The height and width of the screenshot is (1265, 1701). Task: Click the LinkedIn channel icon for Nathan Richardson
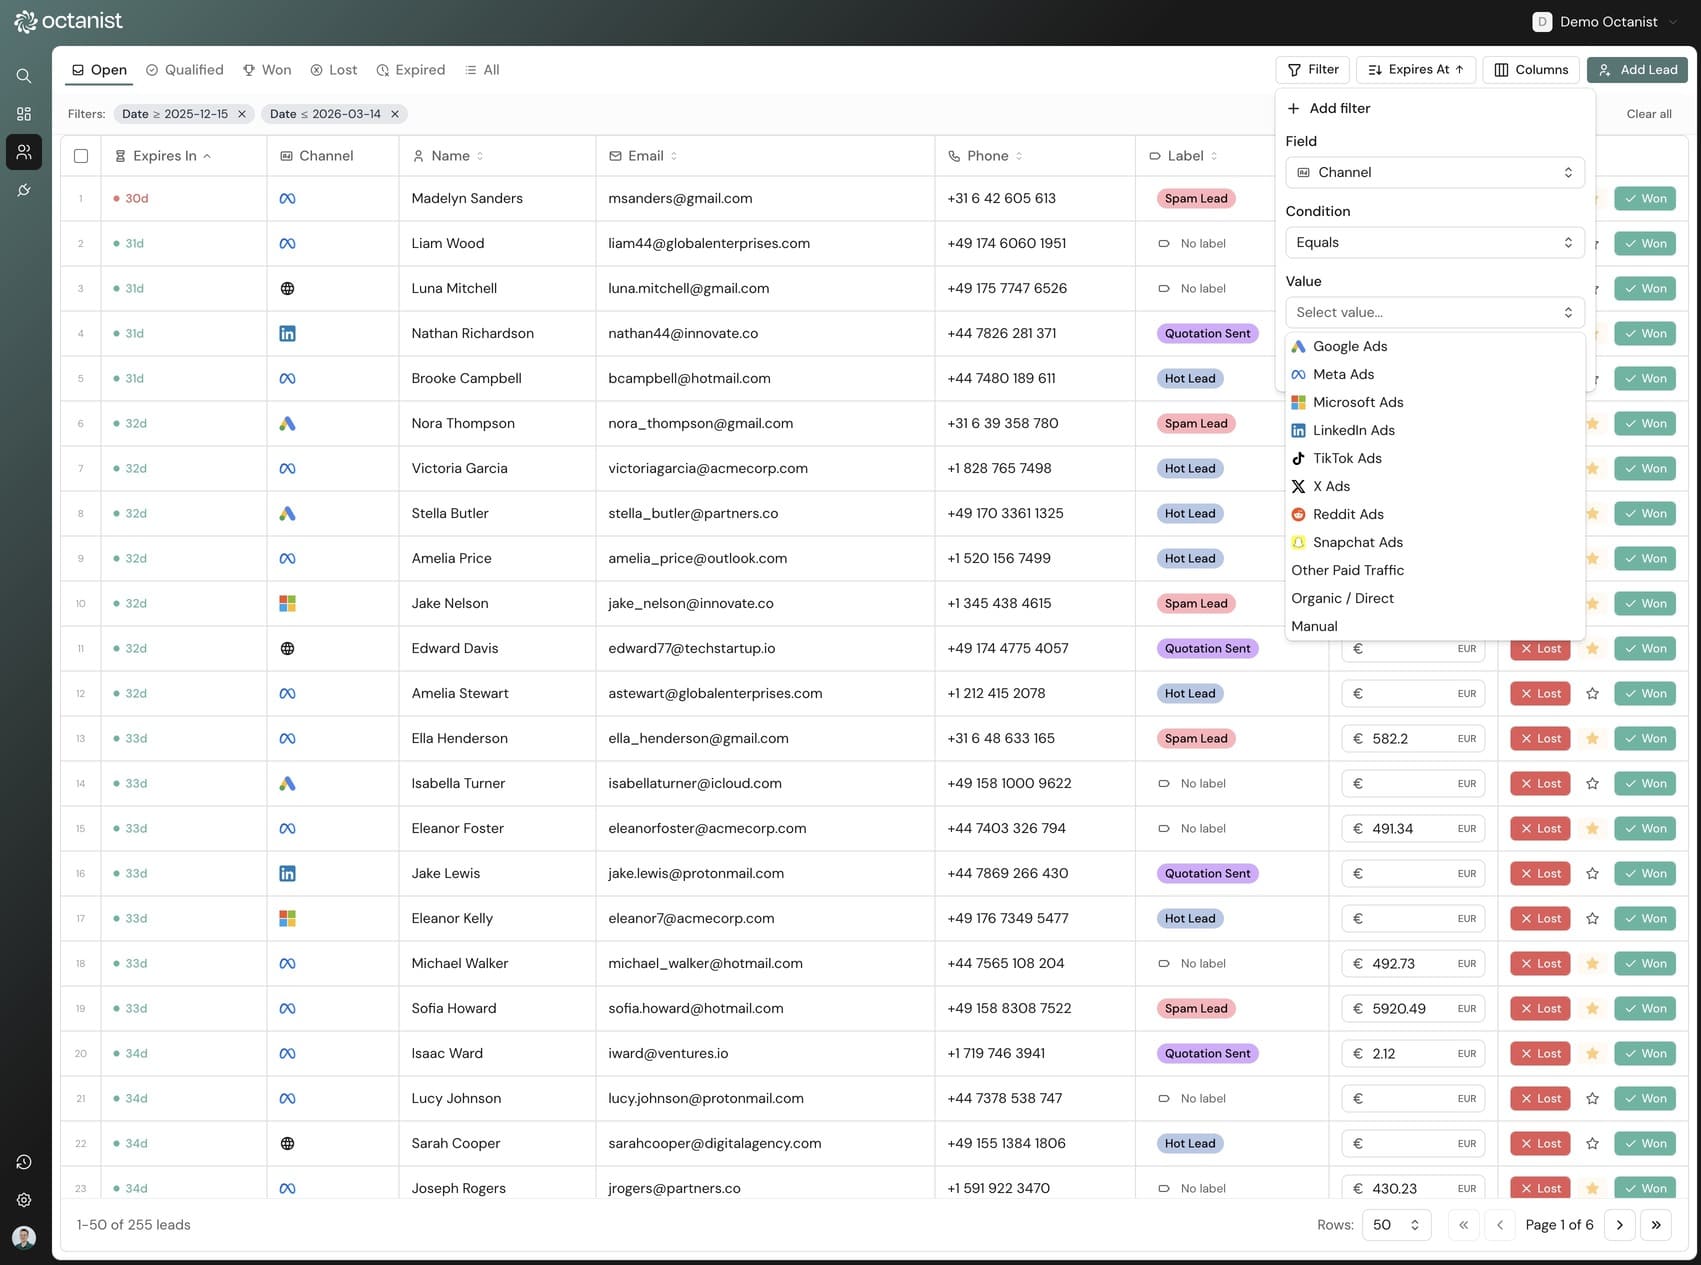(287, 333)
